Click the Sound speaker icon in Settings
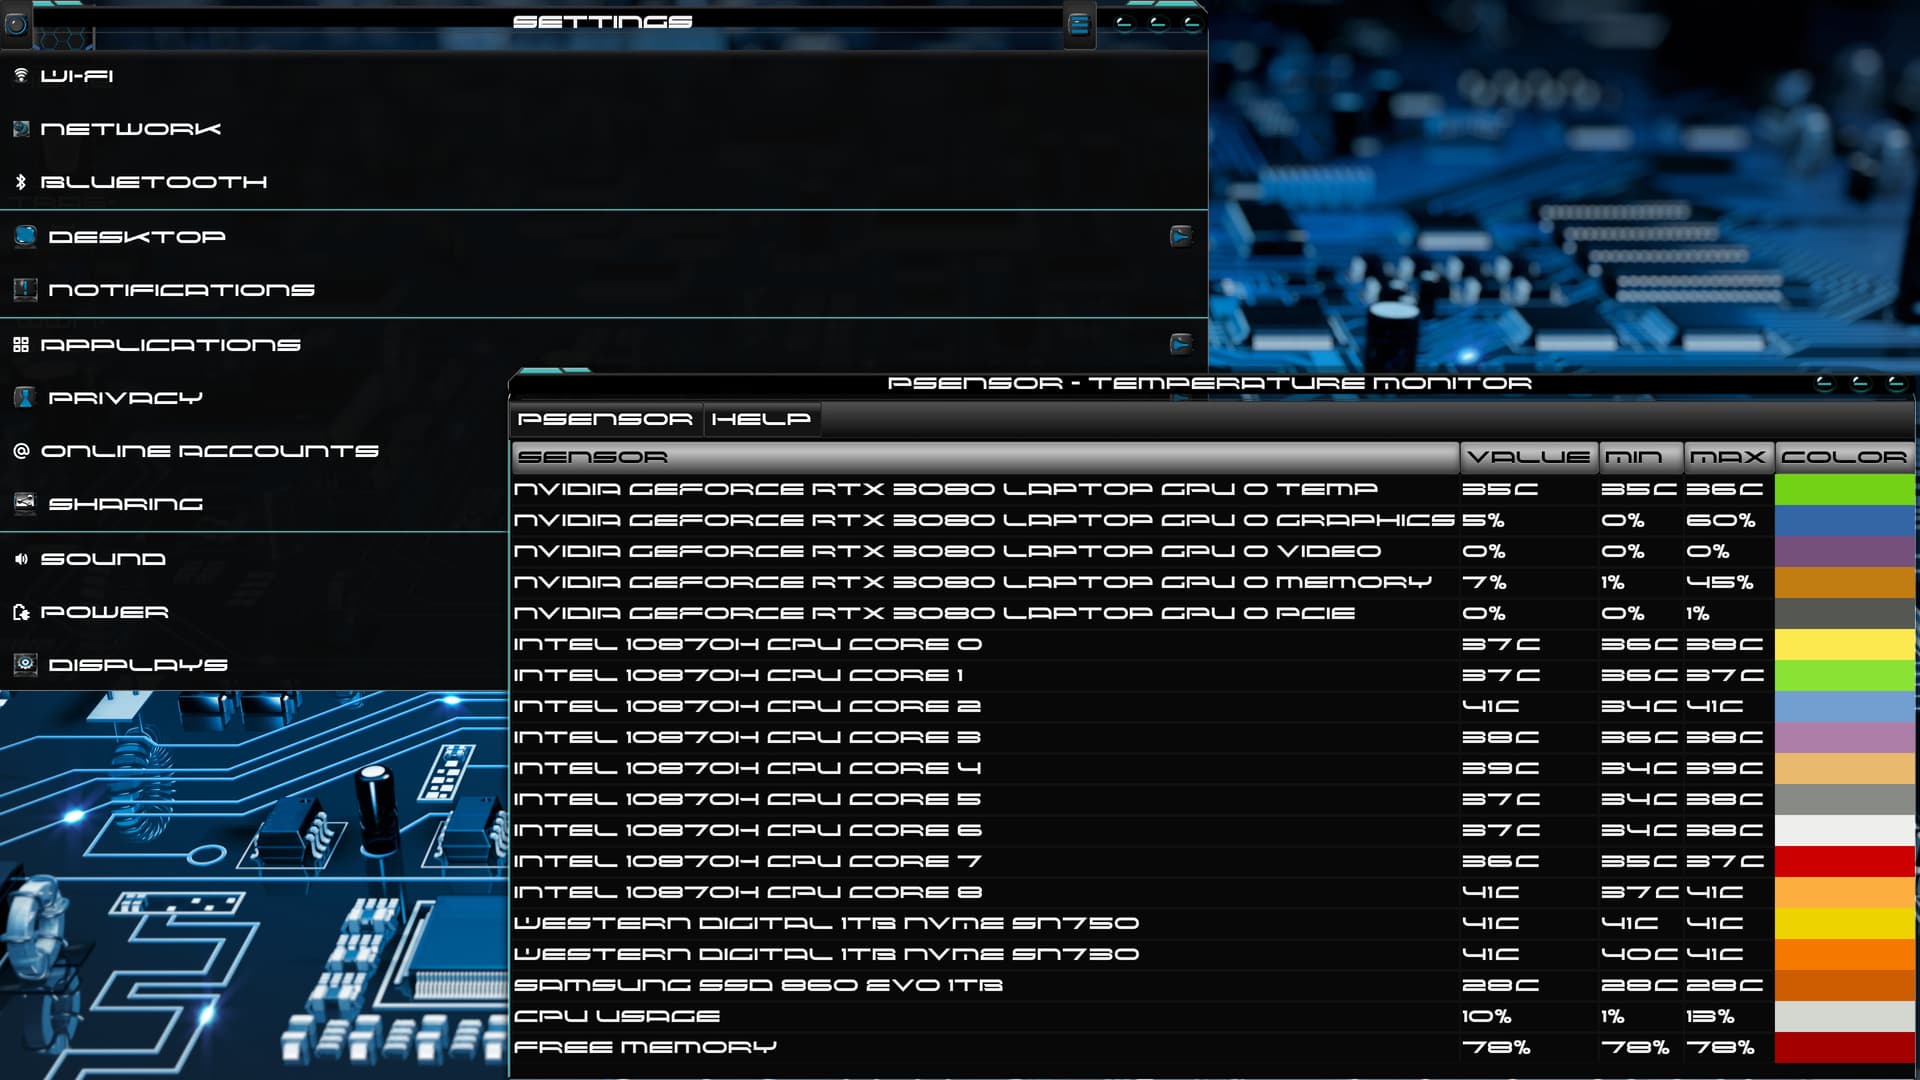The width and height of the screenshot is (1920, 1080). click(21, 559)
